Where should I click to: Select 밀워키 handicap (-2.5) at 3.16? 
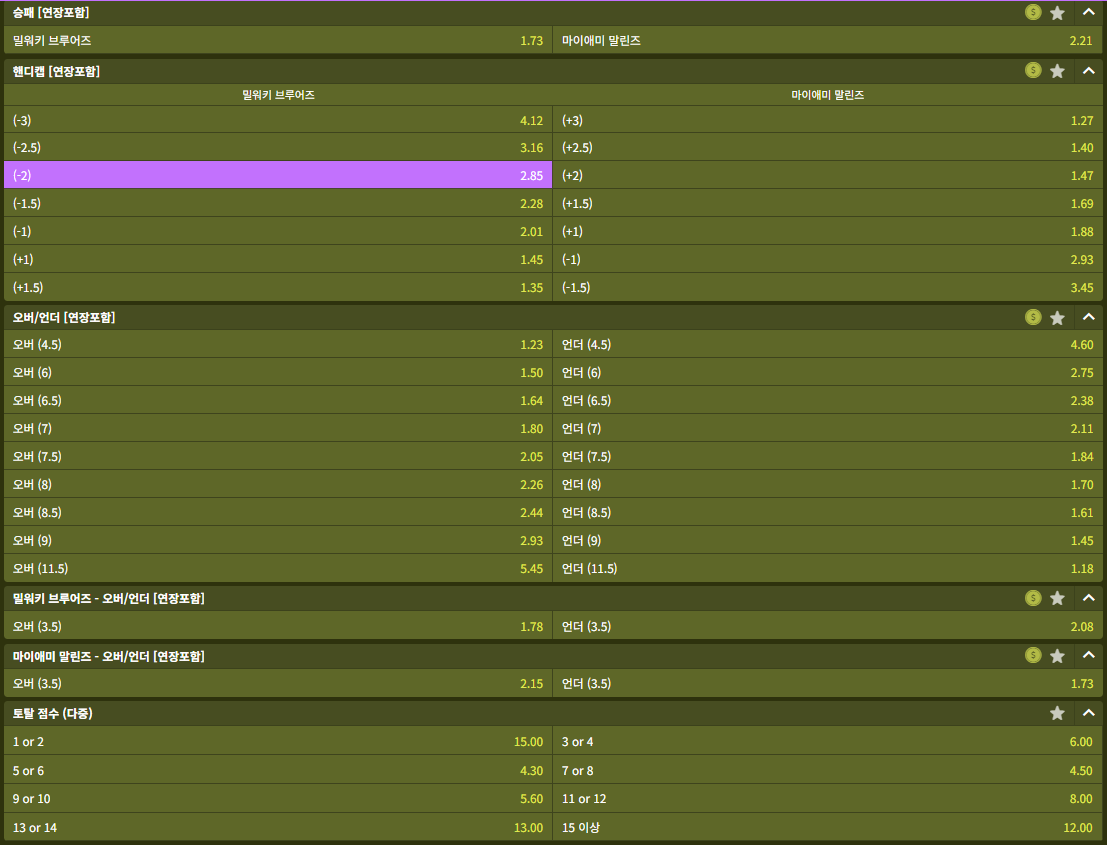(x=278, y=148)
